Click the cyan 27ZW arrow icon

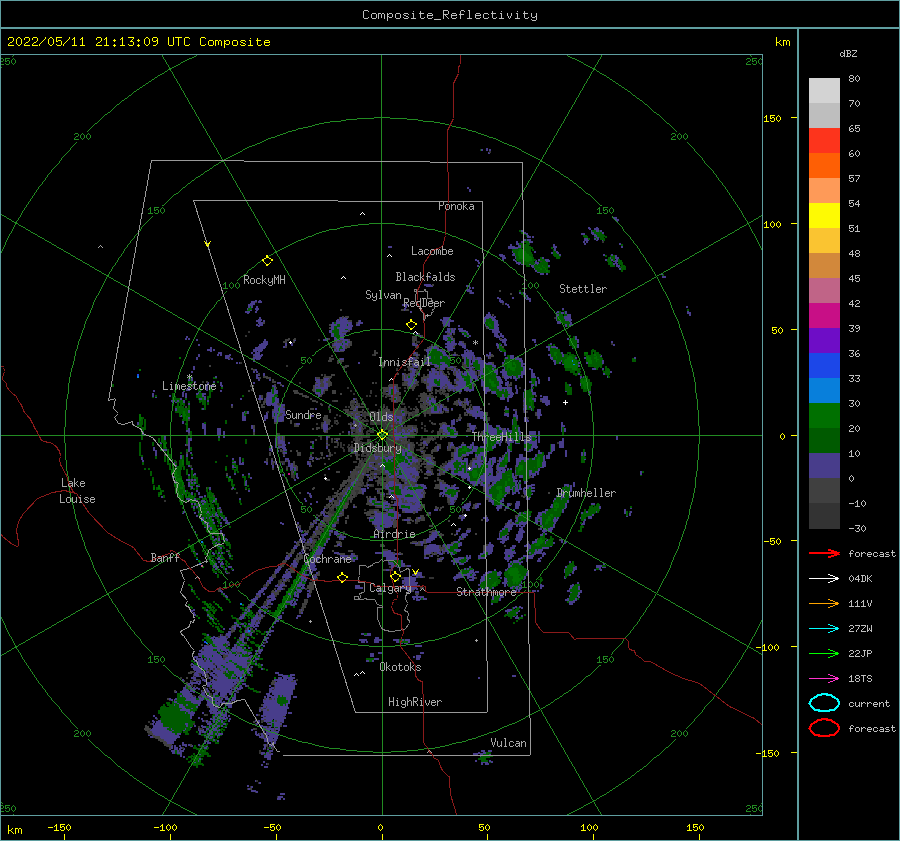[x=824, y=629]
